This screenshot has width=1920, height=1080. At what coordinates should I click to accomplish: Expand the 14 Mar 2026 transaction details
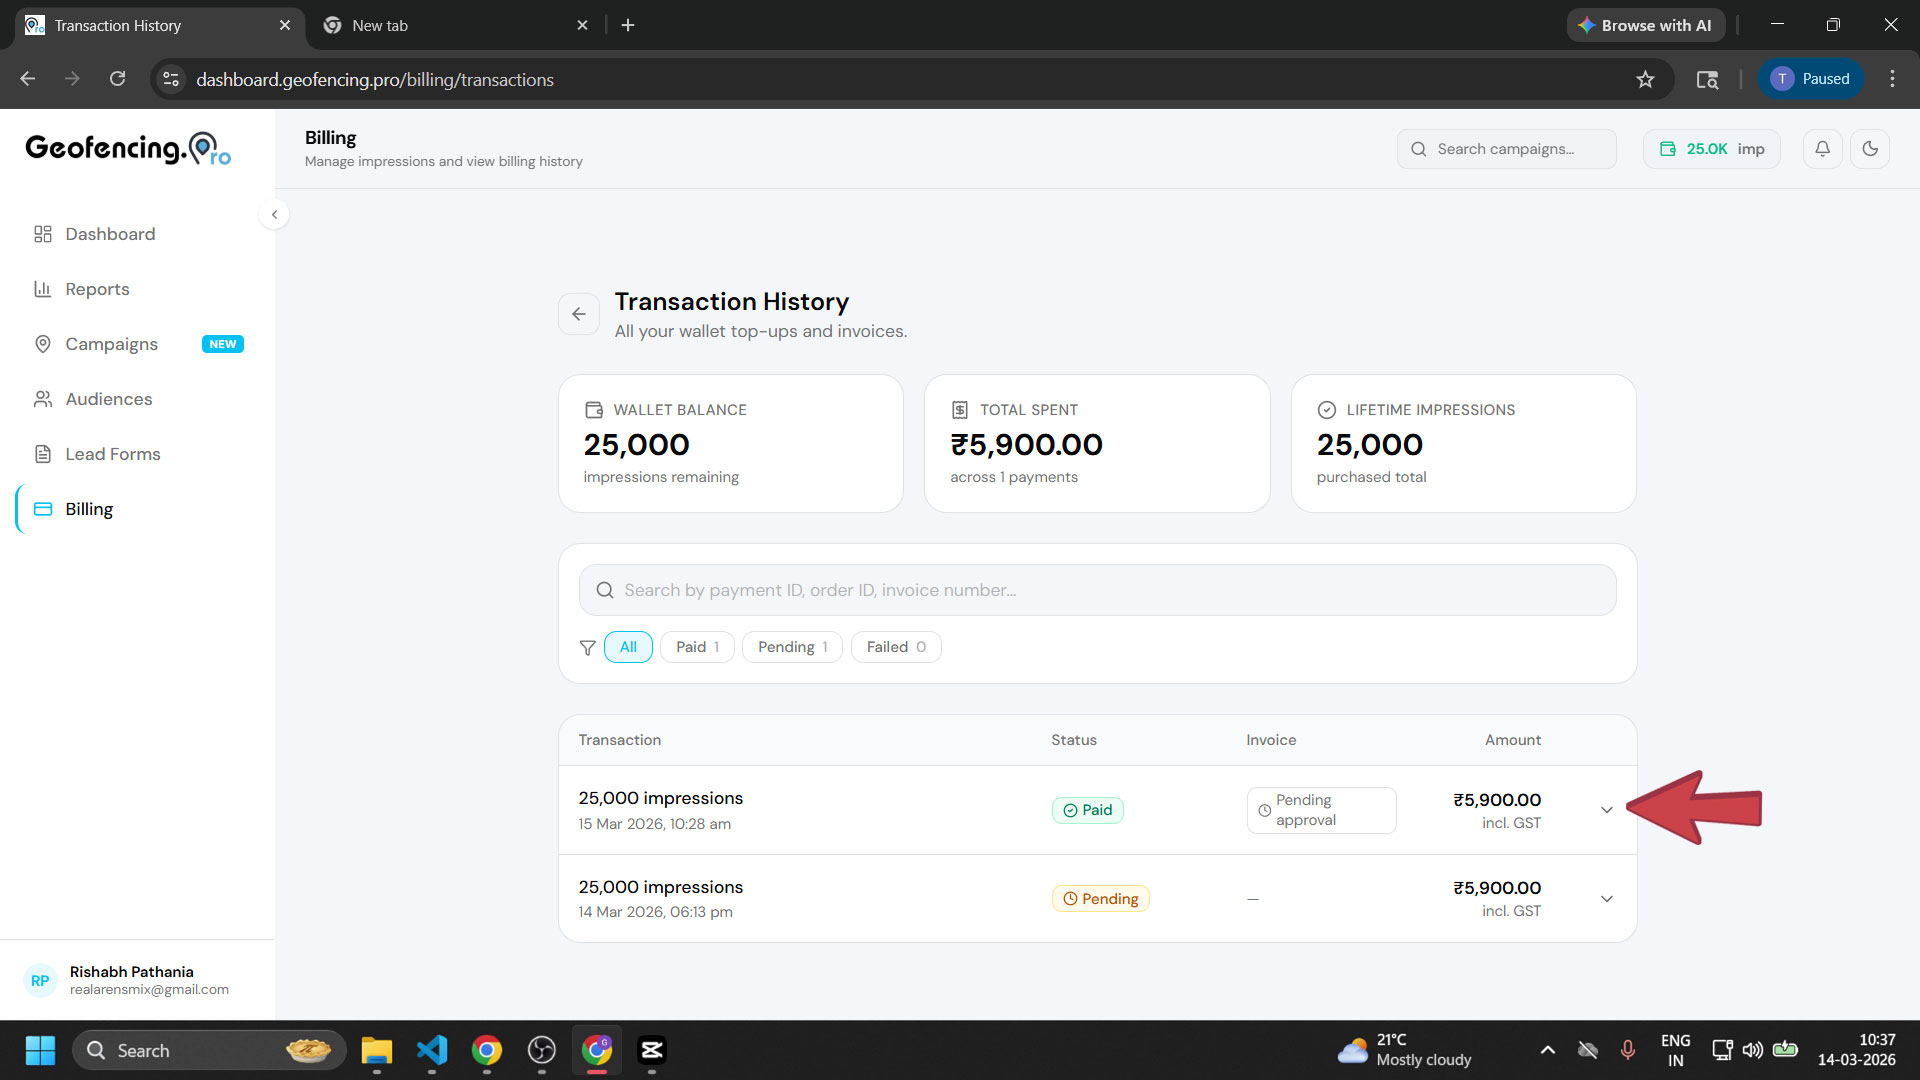1606,898
